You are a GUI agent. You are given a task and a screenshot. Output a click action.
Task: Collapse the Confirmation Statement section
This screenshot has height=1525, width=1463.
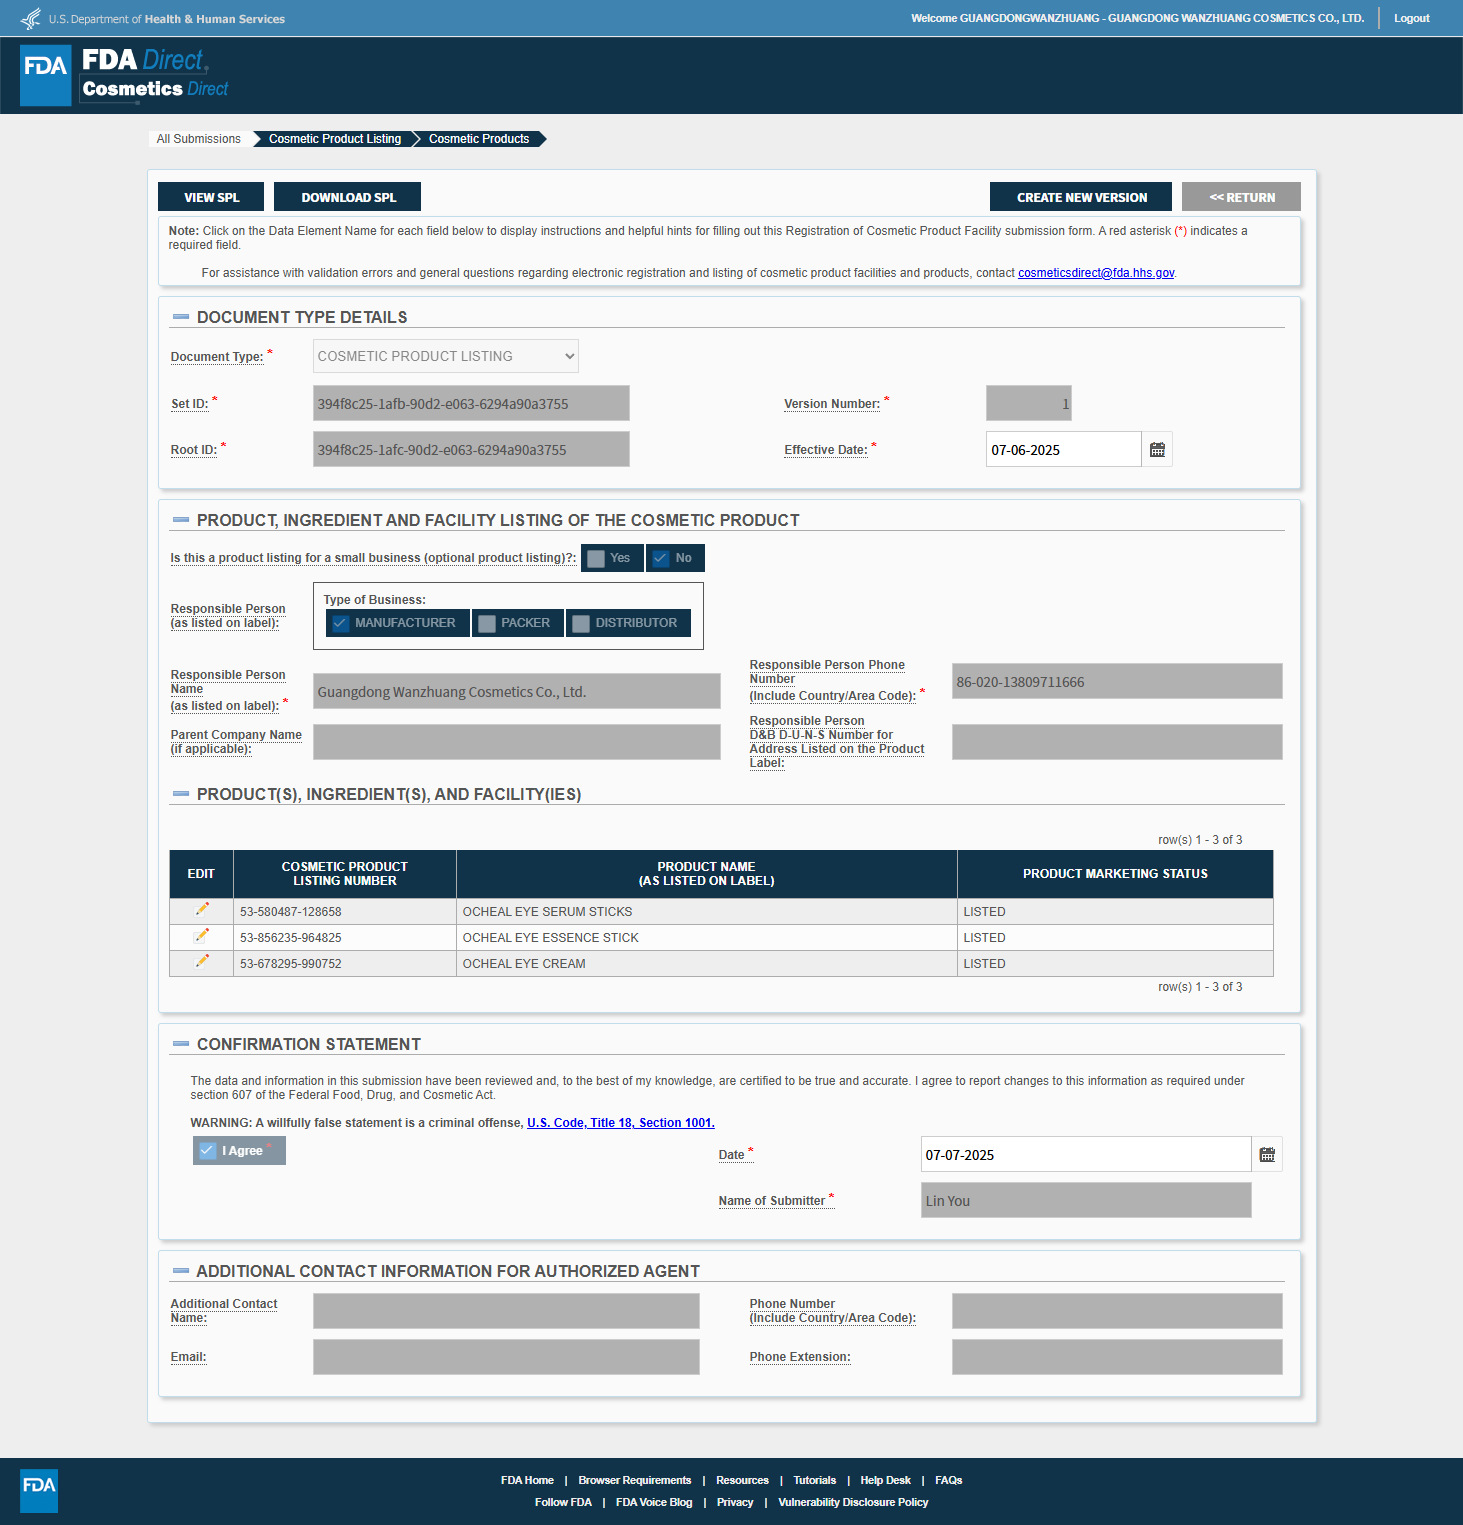pos(181,1044)
